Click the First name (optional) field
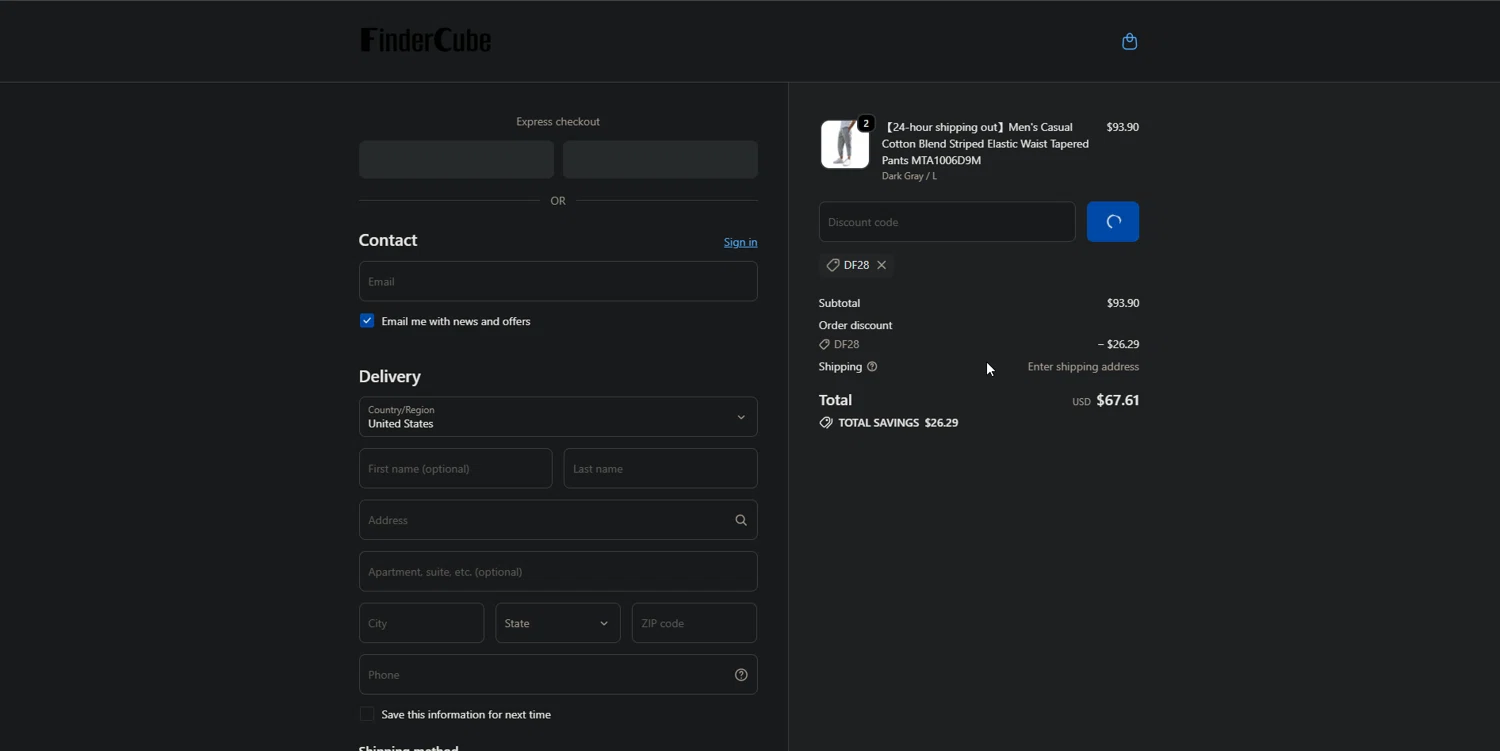Screen dimensions: 1500x751 tap(456, 468)
